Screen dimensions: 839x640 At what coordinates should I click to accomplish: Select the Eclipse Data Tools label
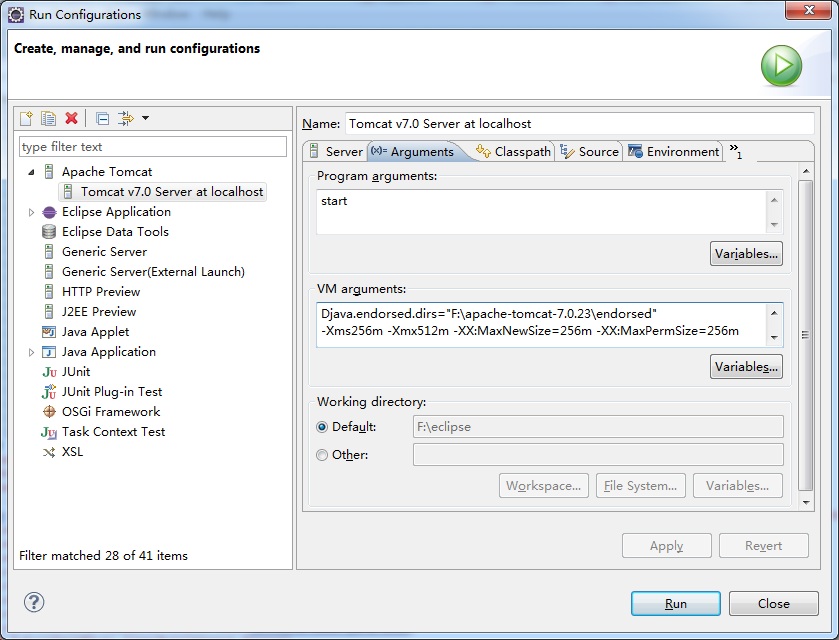click(115, 232)
